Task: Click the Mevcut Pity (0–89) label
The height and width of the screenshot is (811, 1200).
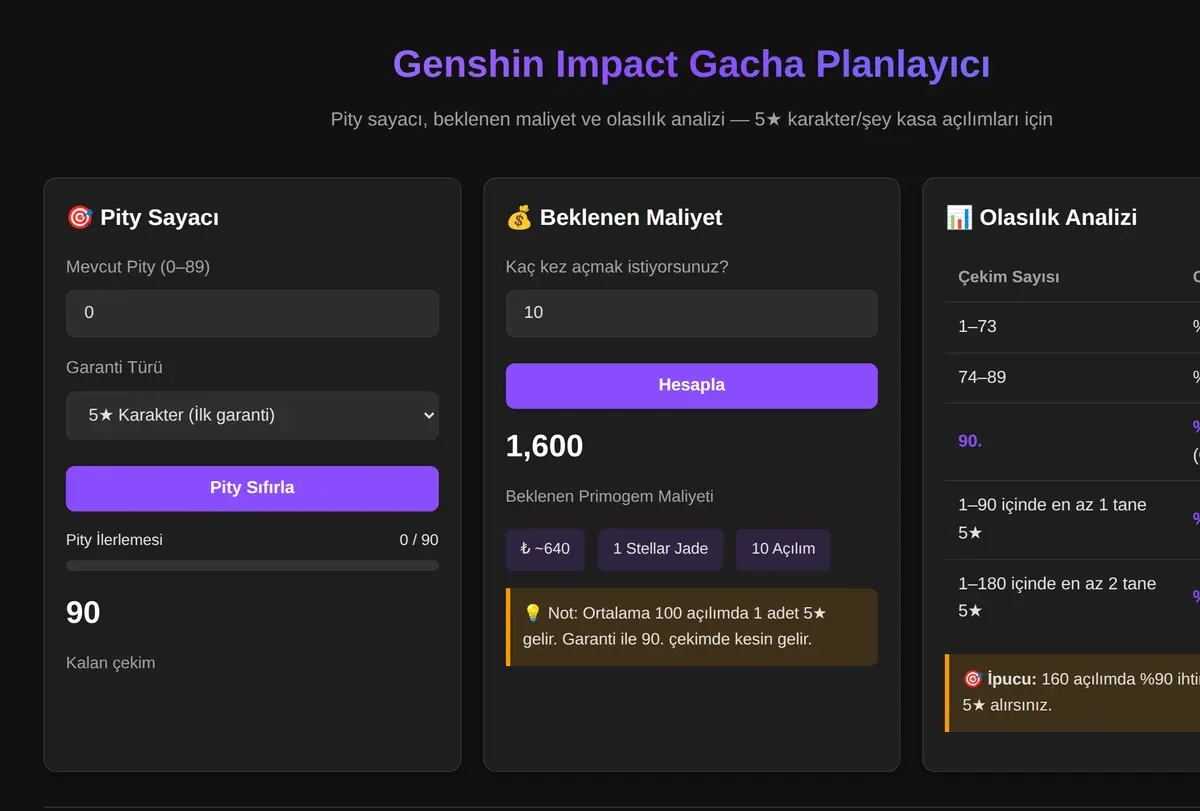Action: click(138, 267)
